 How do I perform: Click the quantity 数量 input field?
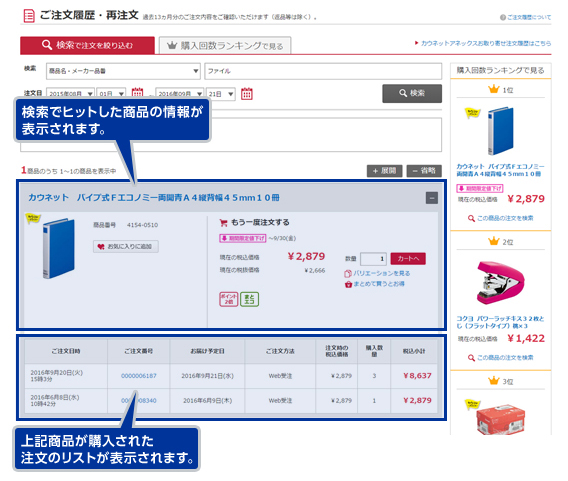pos(373,259)
